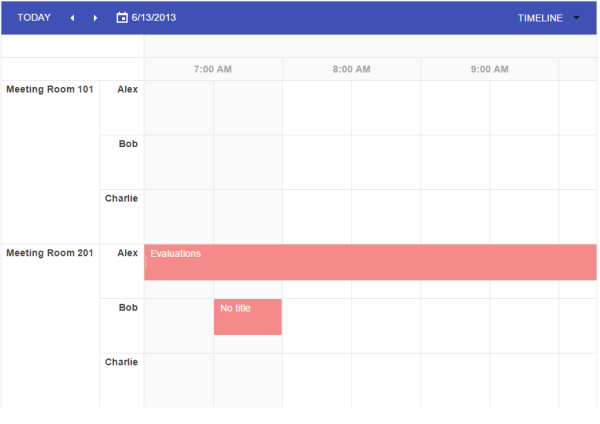Click the 9:00 AM slot for Room 201 Charlie

[x=455, y=380]
